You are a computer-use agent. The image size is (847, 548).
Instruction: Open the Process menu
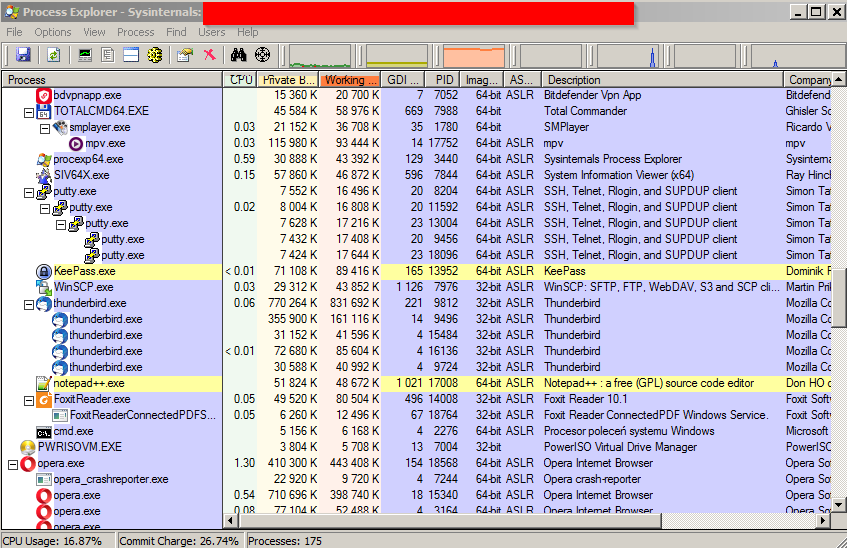(136, 32)
